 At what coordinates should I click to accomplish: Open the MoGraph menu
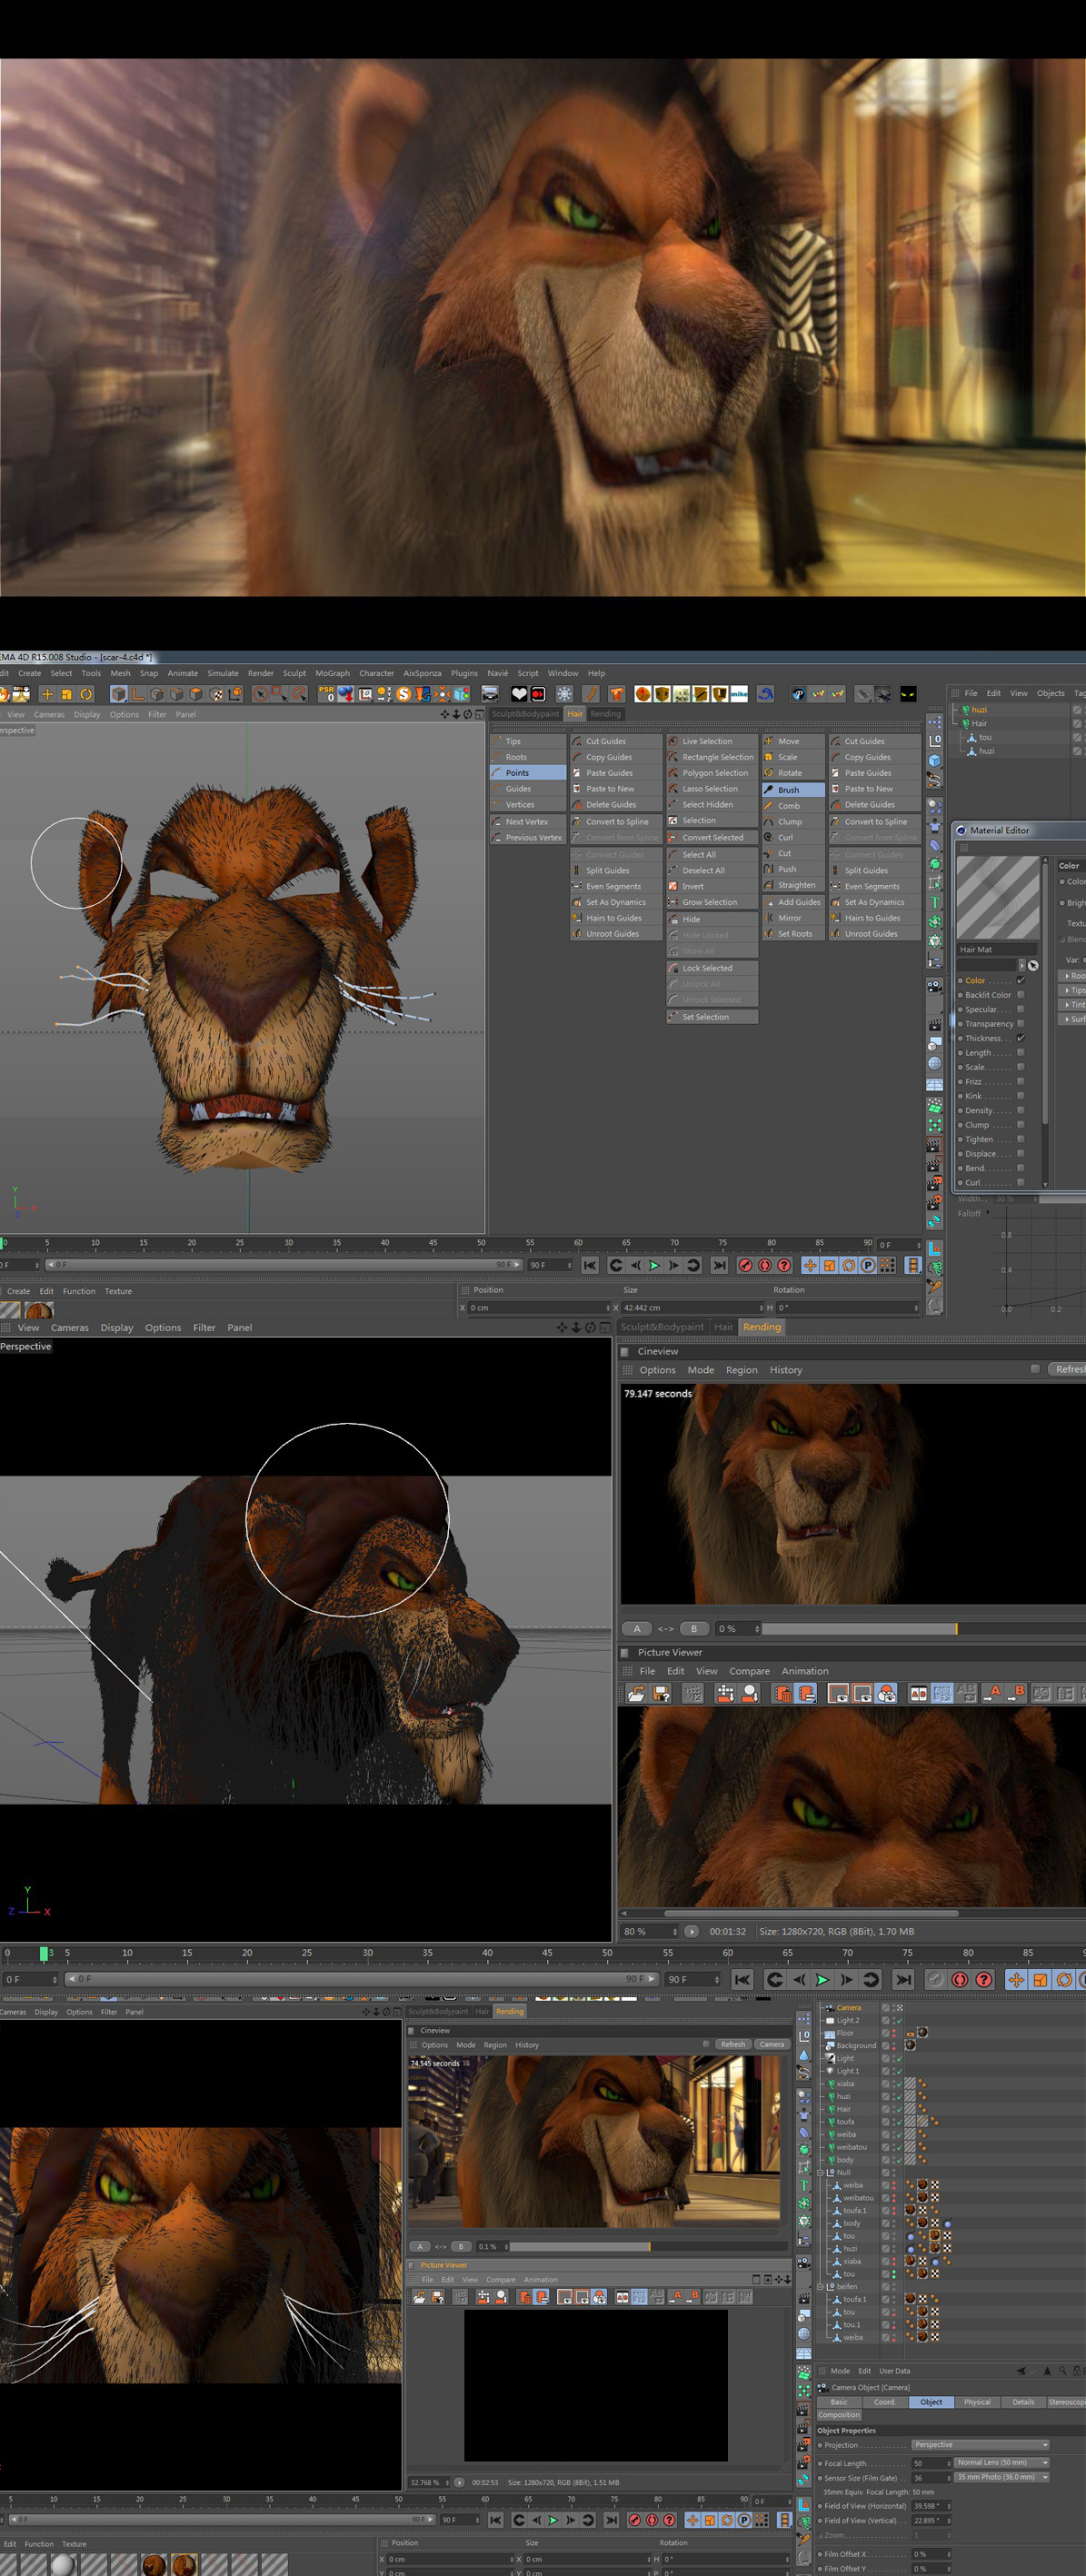(x=332, y=673)
